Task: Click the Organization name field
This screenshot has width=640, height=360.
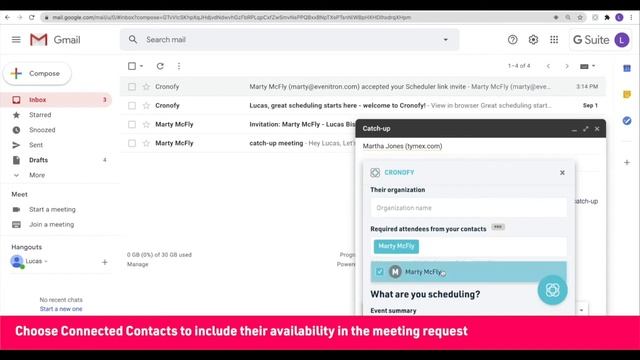Action: point(469,208)
